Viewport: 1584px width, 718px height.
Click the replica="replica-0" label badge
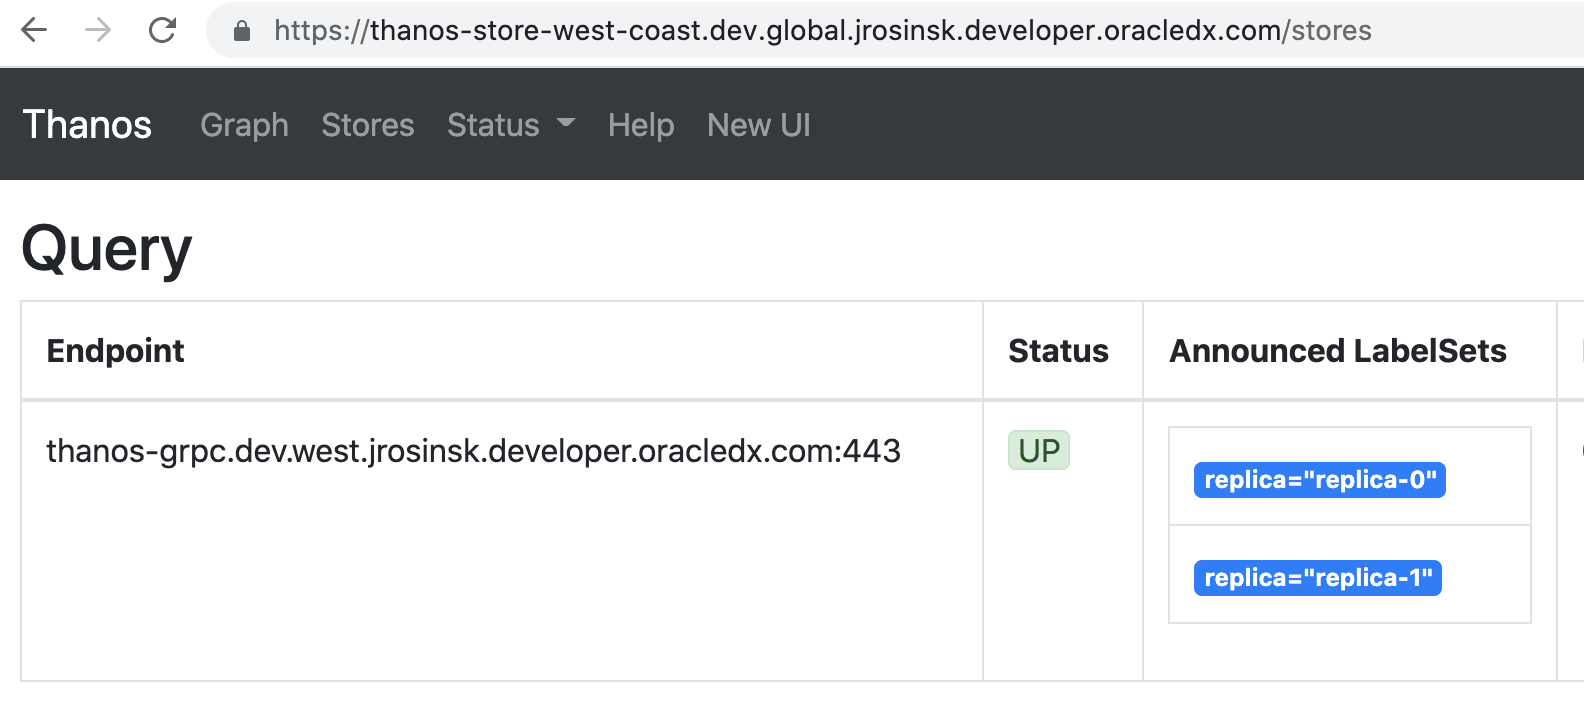click(x=1319, y=480)
